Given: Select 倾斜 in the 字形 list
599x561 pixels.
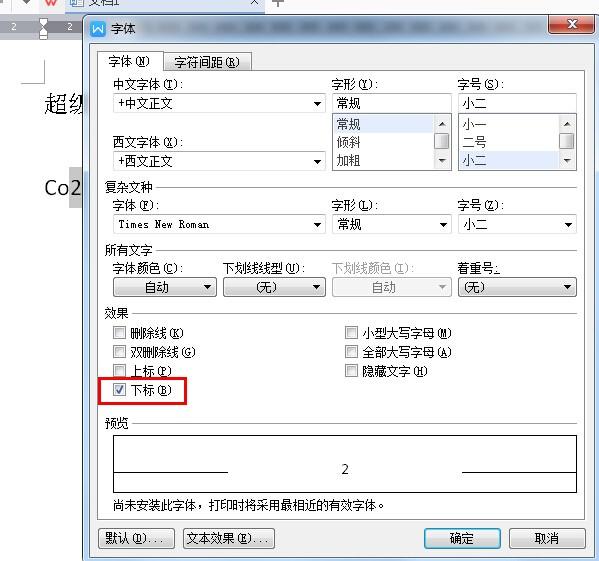Looking at the screenshot, I should pos(383,142).
